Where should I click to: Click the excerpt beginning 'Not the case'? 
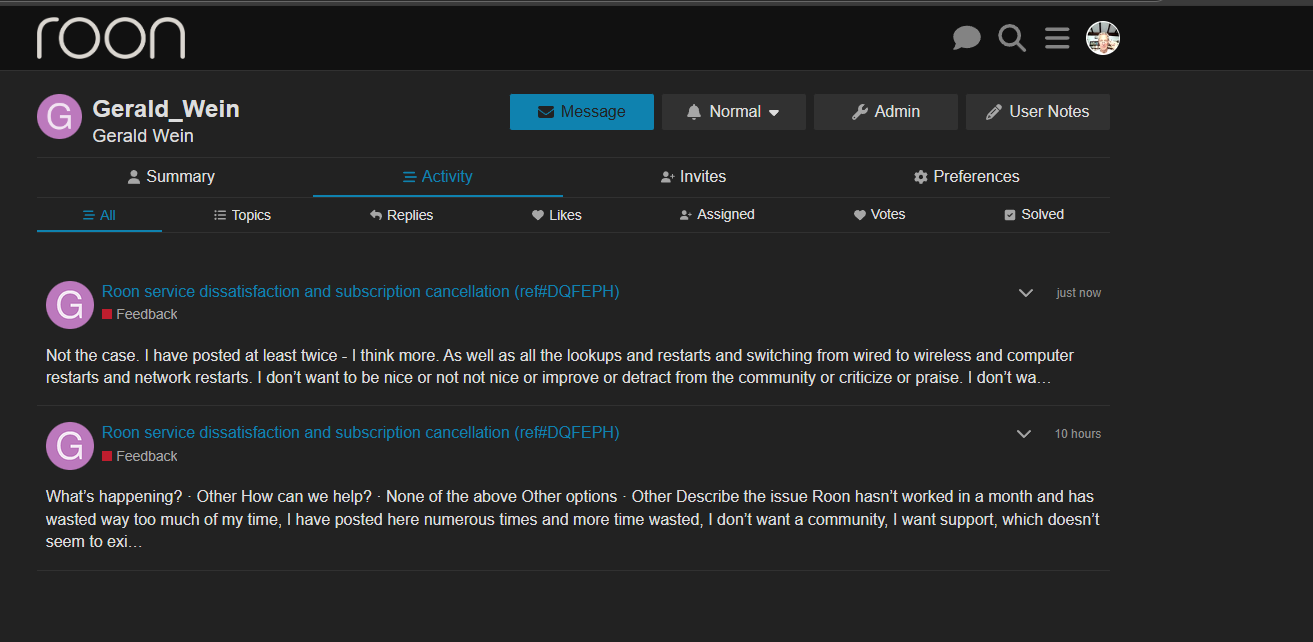pos(560,367)
